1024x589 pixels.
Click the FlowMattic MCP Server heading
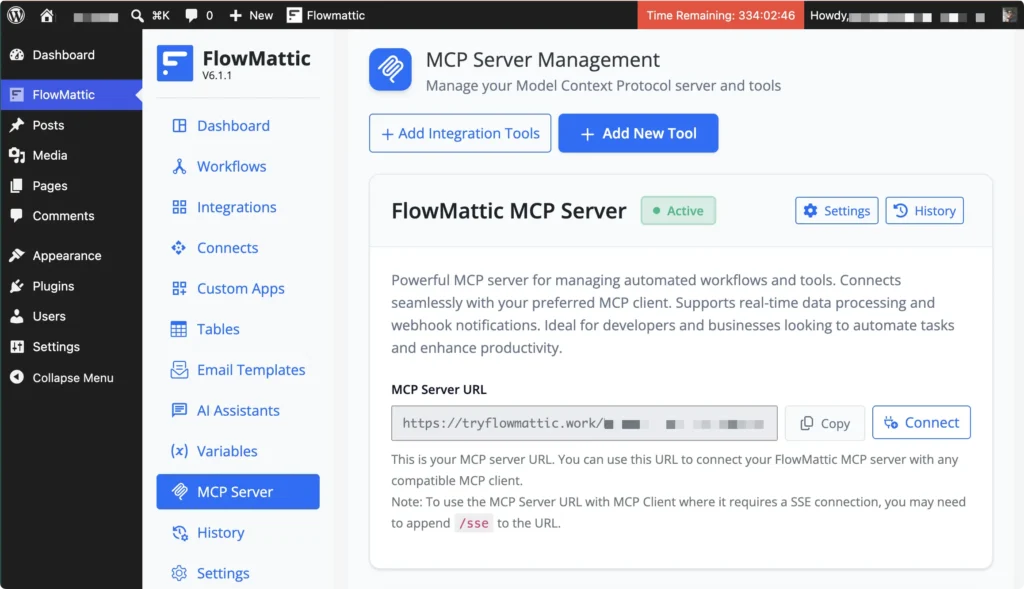[x=508, y=211]
